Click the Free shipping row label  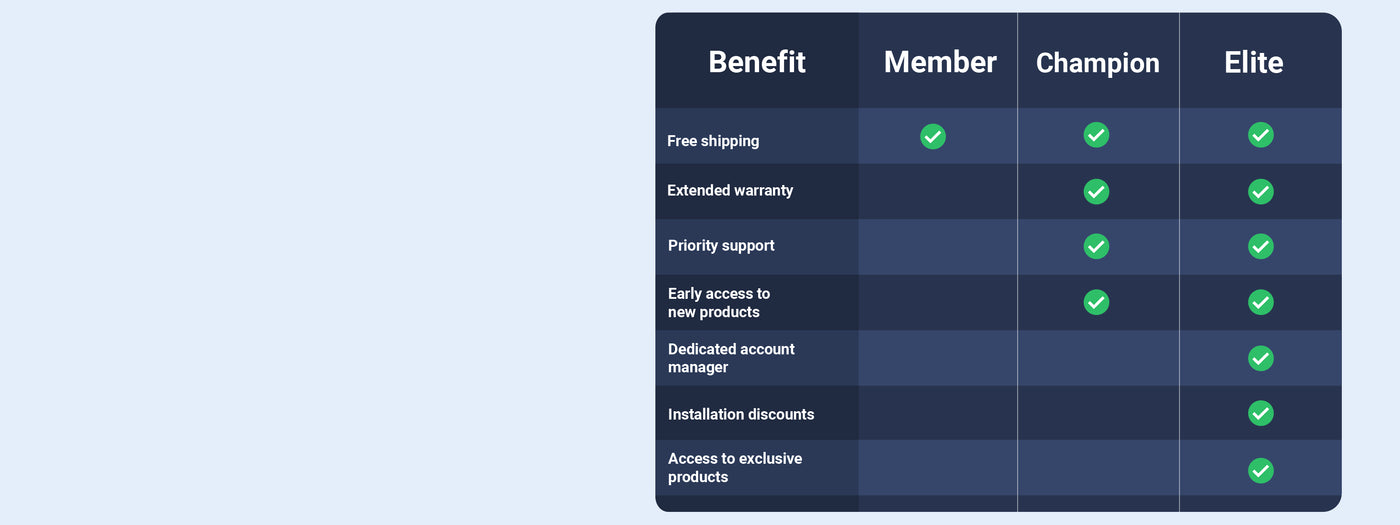[x=713, y=141]
